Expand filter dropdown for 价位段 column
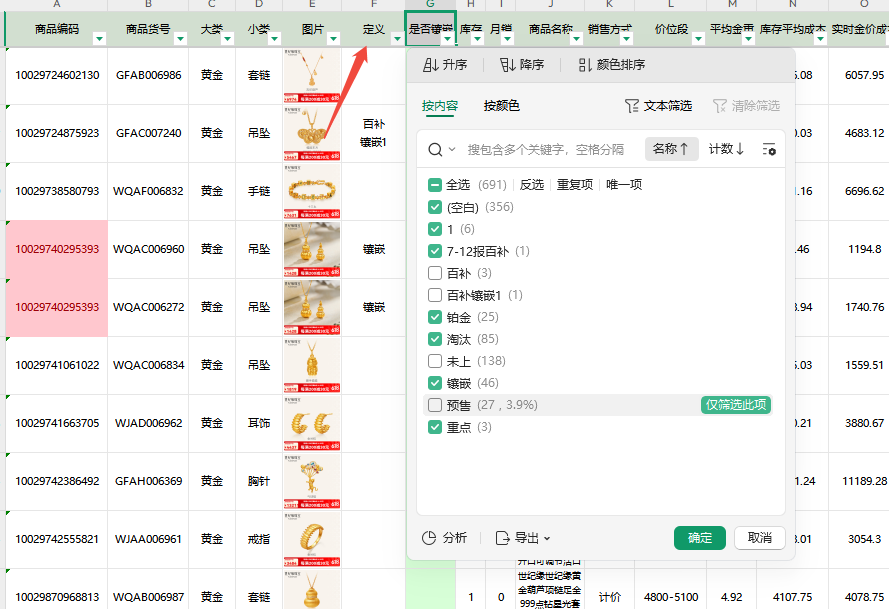 click(x=694, y=39)
